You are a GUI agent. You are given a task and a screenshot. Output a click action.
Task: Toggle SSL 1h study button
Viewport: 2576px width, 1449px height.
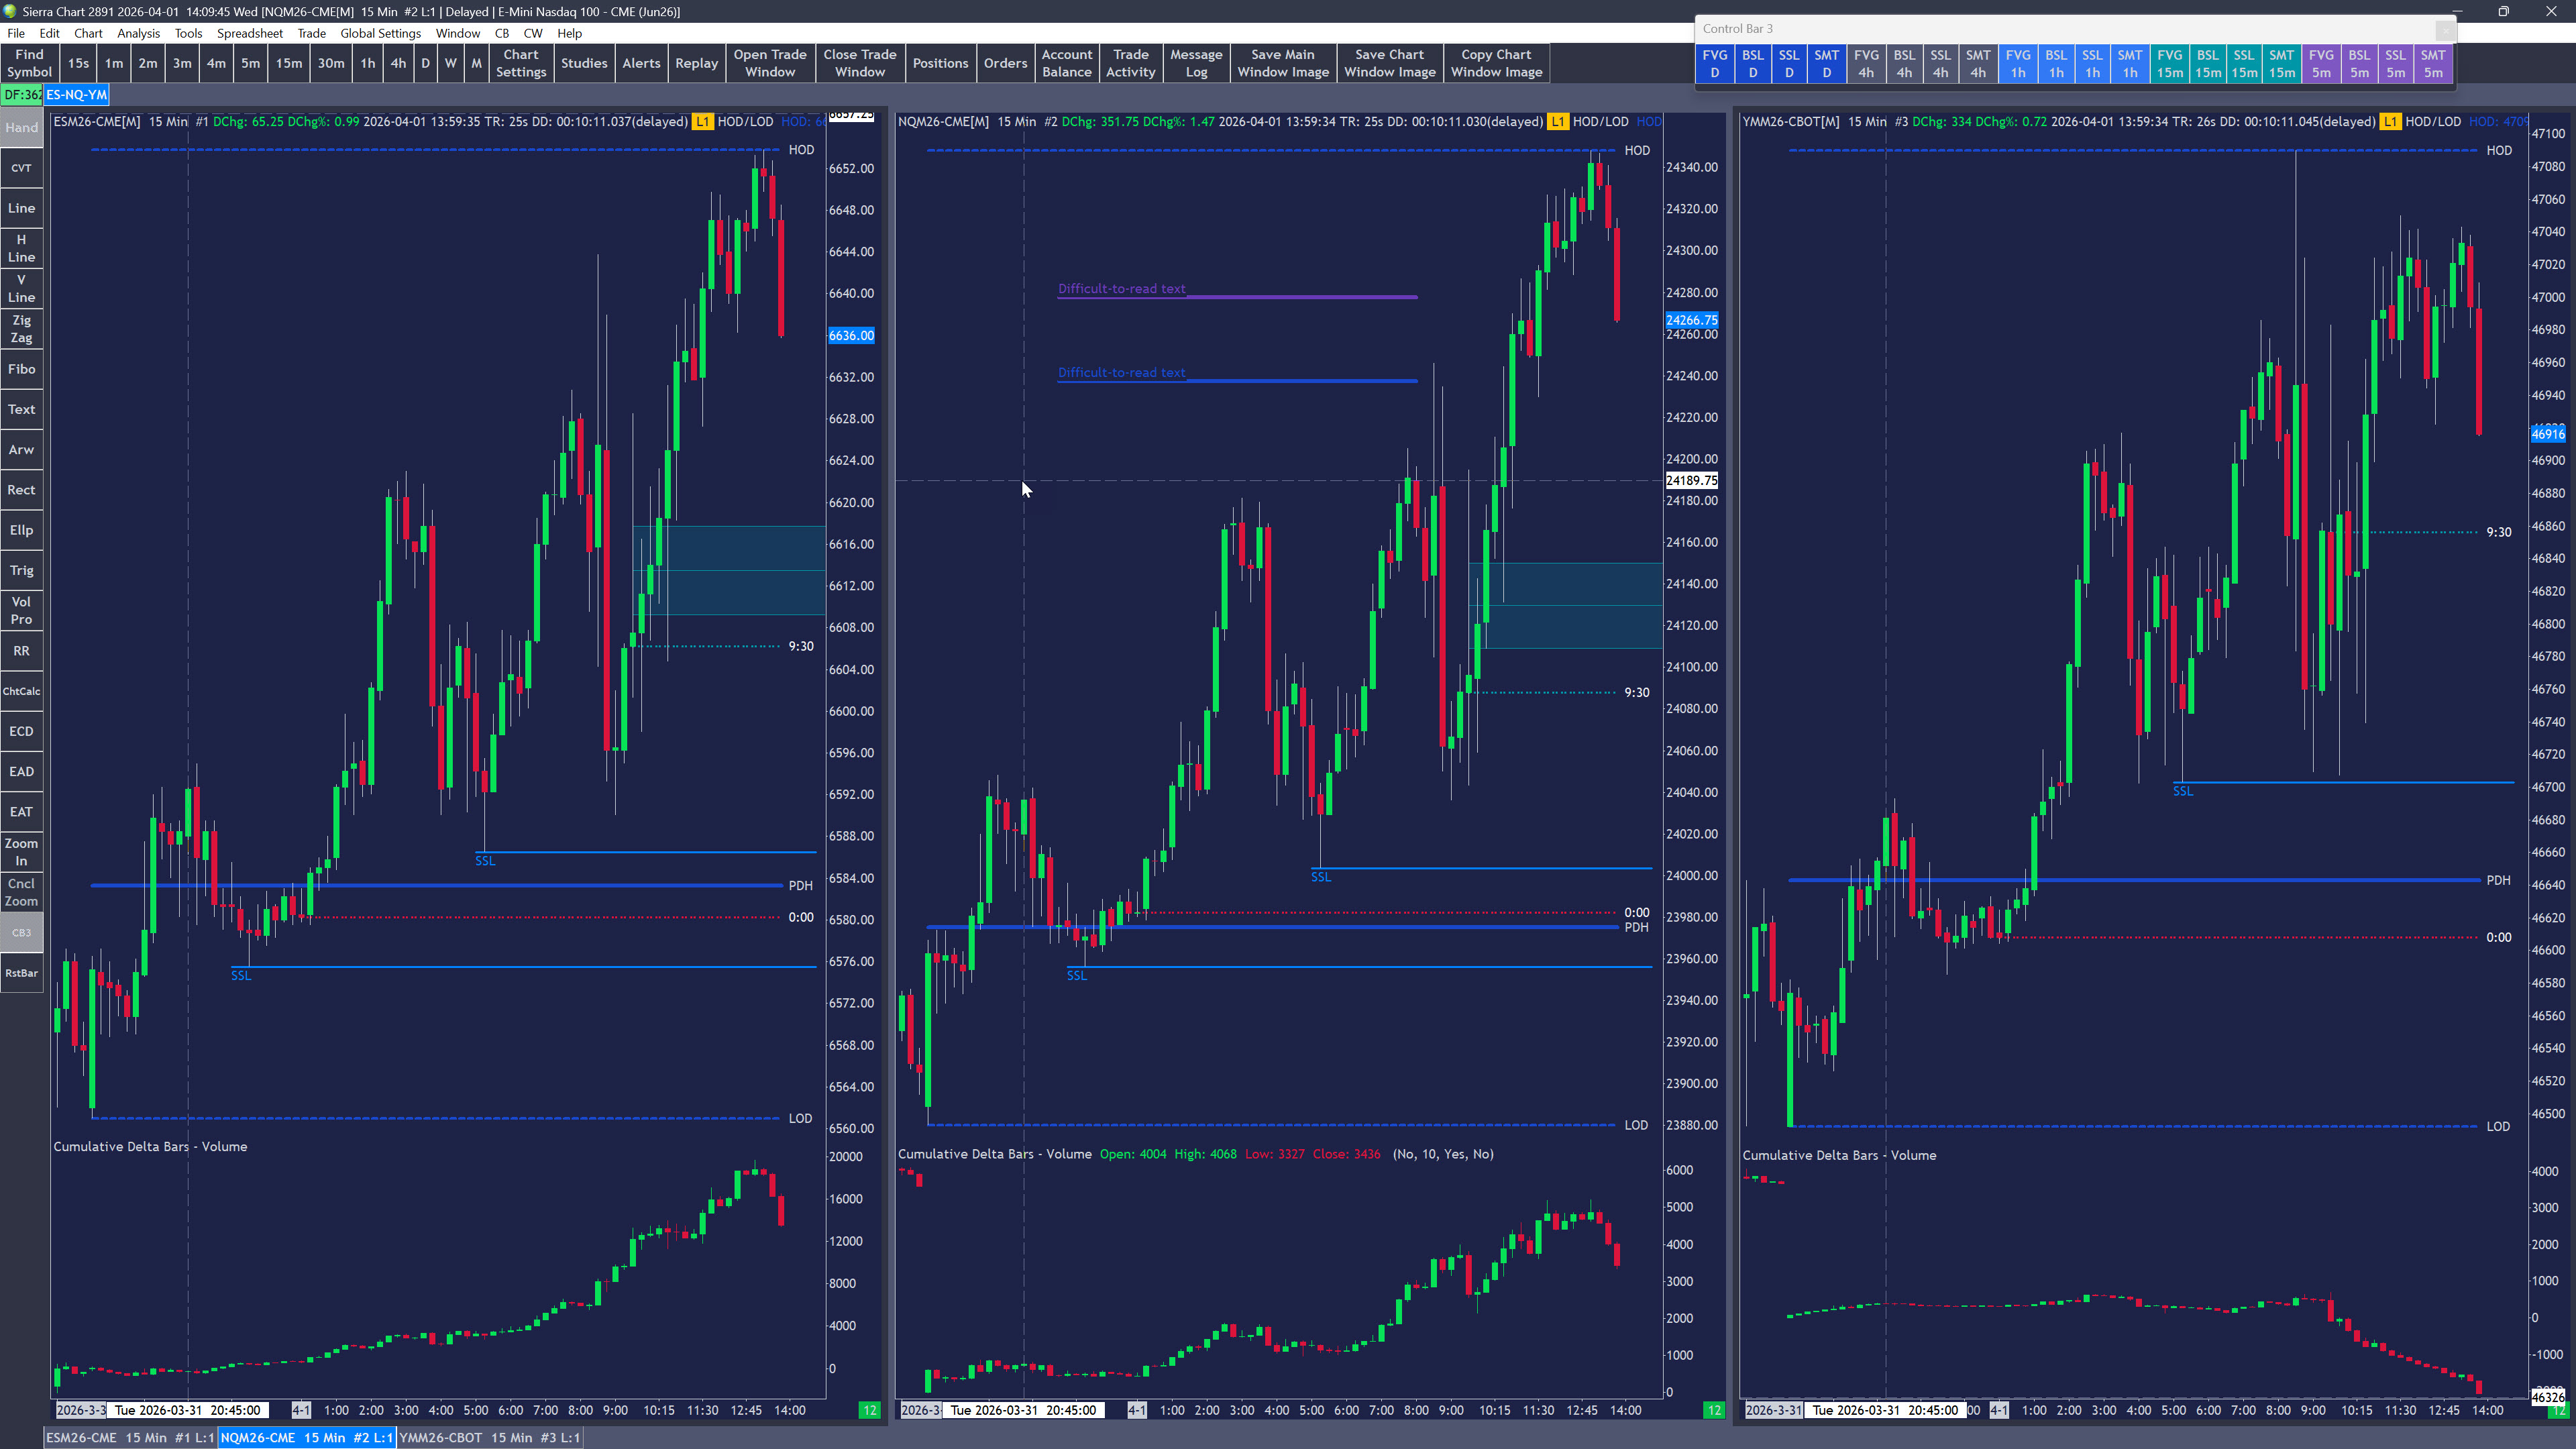pyautogui.click(x=2092, y=64)
